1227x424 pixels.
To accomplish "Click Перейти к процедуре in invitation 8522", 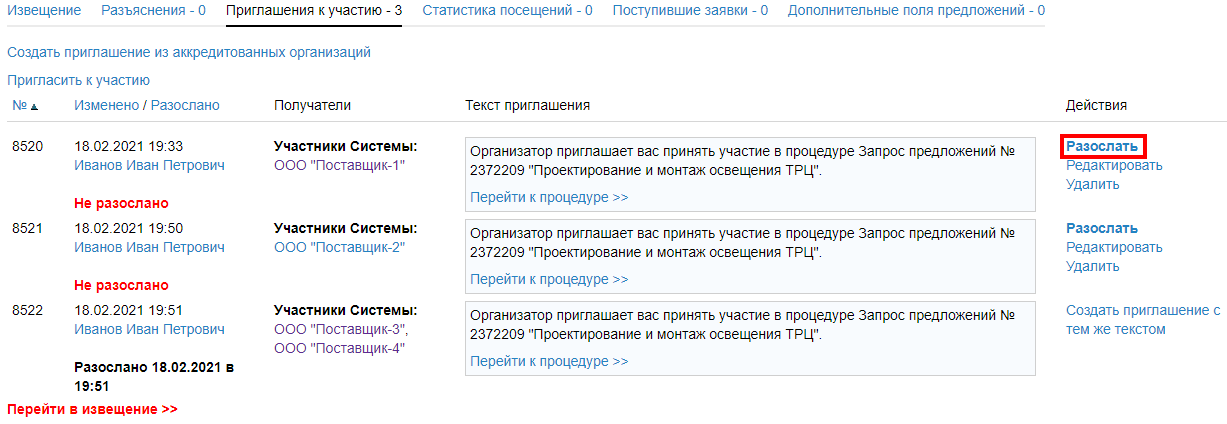I will click(x=549, y=361).
